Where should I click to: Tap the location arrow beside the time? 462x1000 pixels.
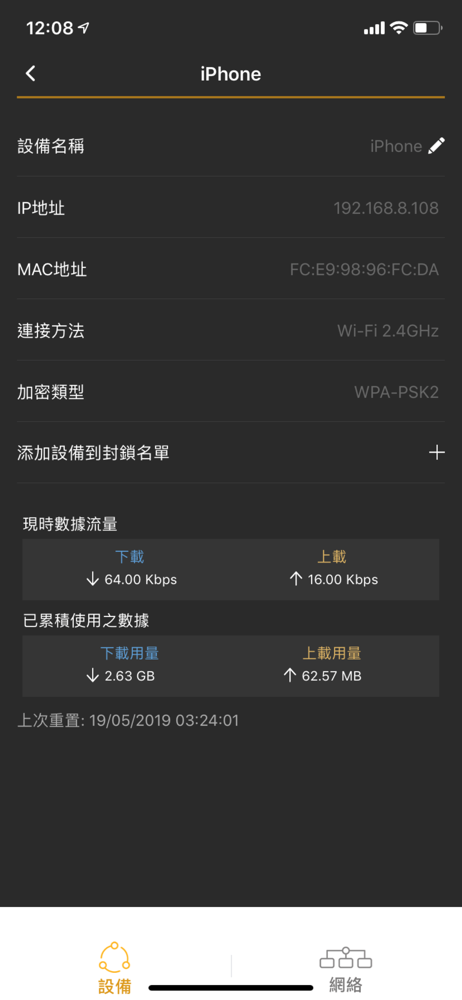[84, 28]
